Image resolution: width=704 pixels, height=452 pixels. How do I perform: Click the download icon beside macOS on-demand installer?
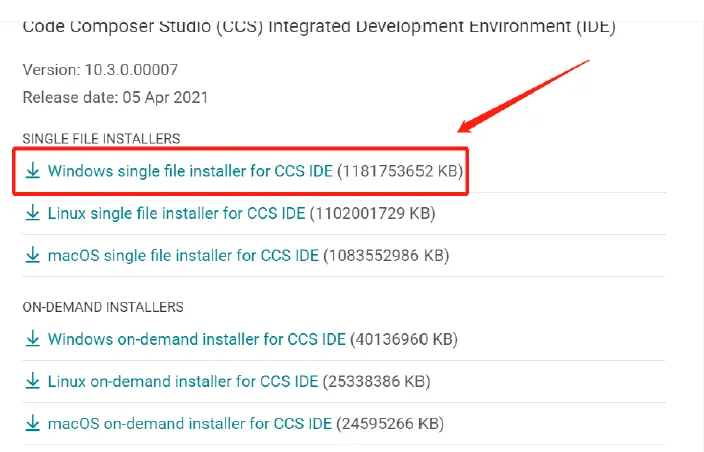32,423
